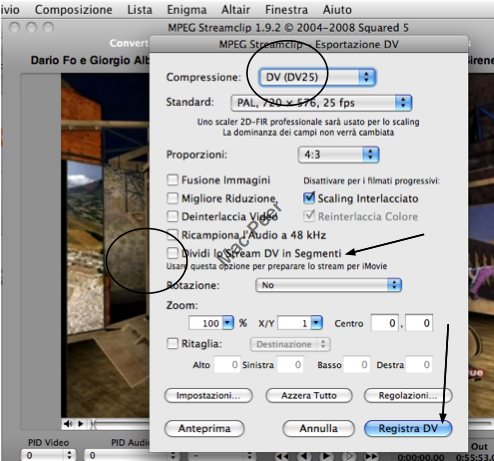
Task: Open the Standard PAL 720 x 576 dropdown
Action: [x=321, y=103]
